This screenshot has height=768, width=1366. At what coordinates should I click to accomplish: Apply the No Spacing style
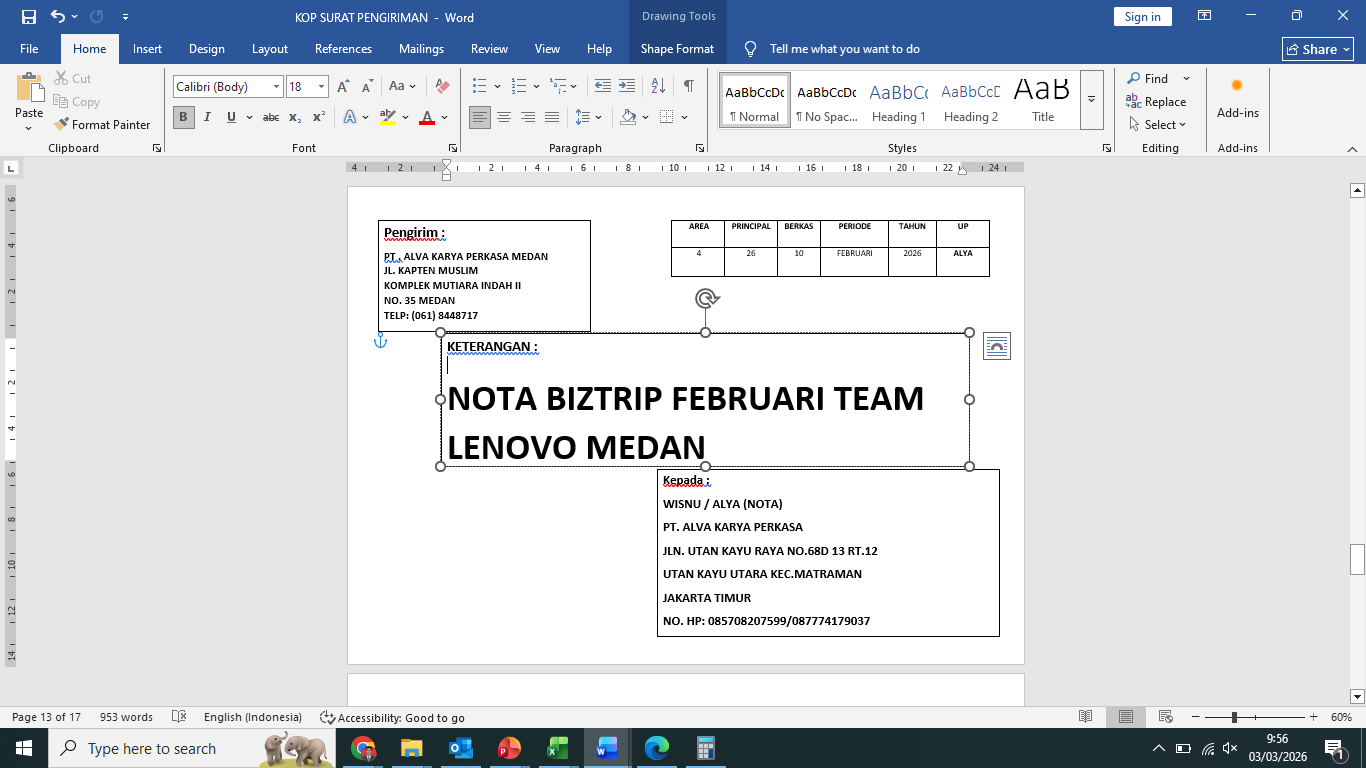(x=826, y=99)
